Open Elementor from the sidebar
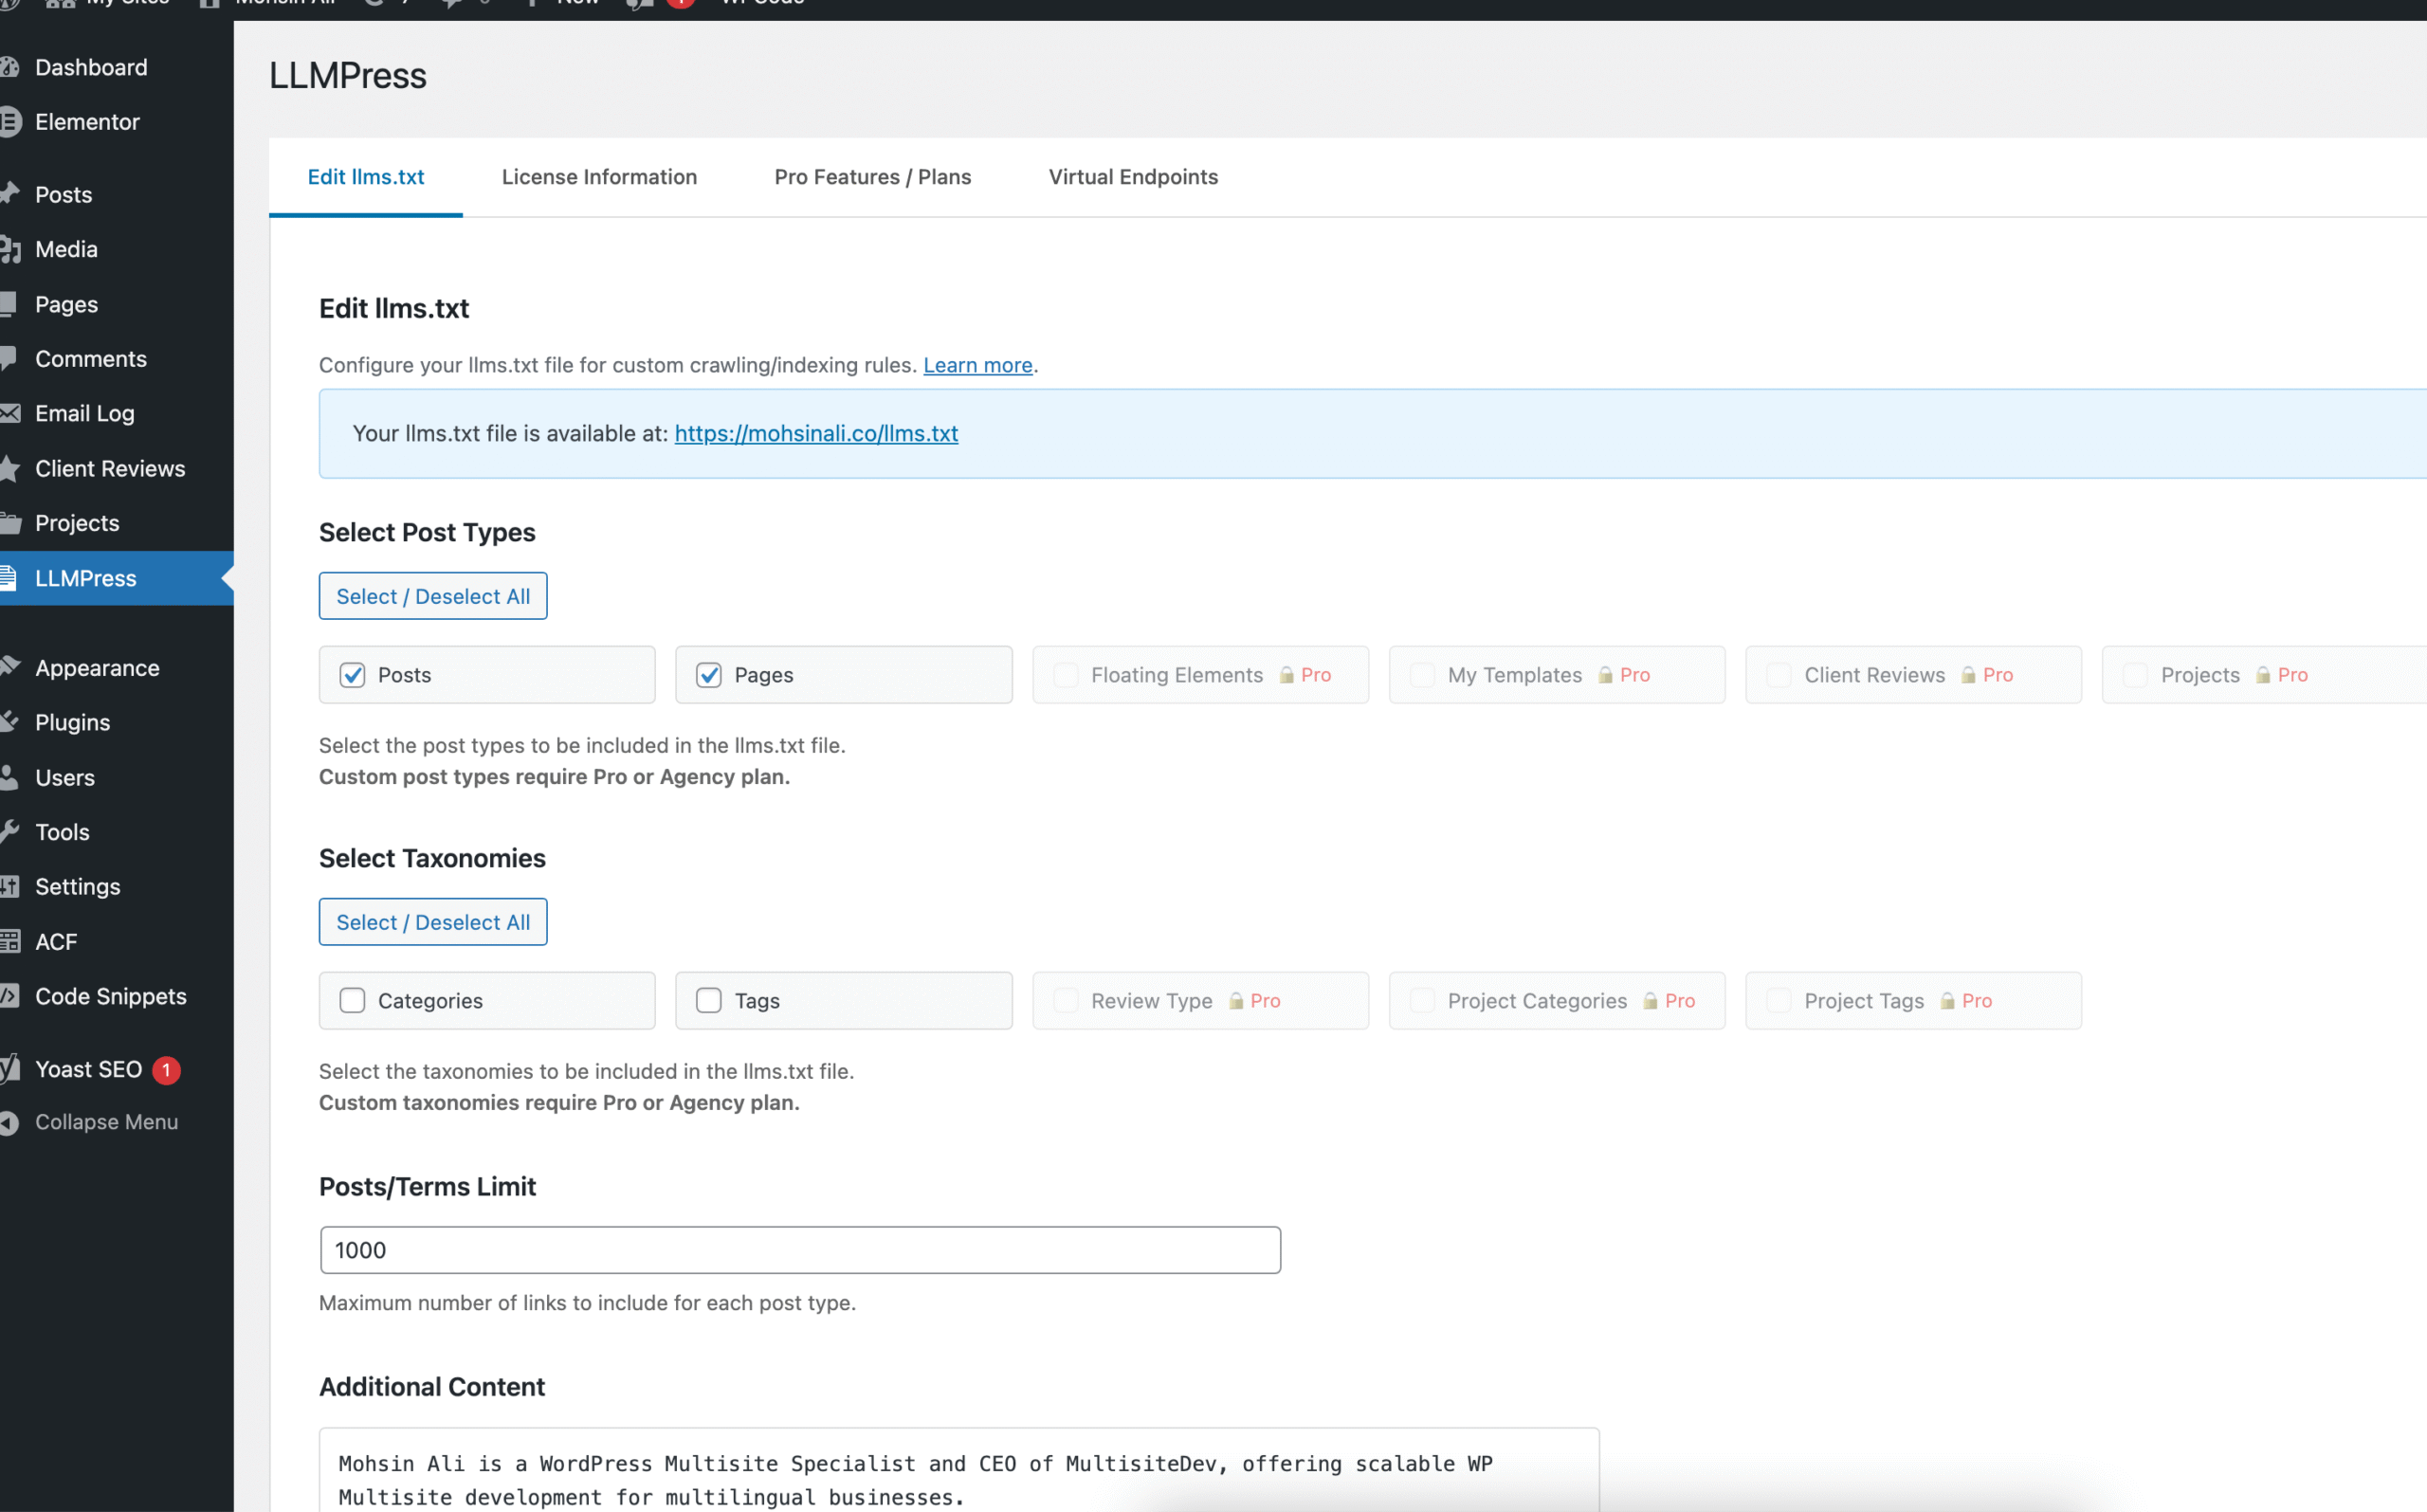 [86, 121]
